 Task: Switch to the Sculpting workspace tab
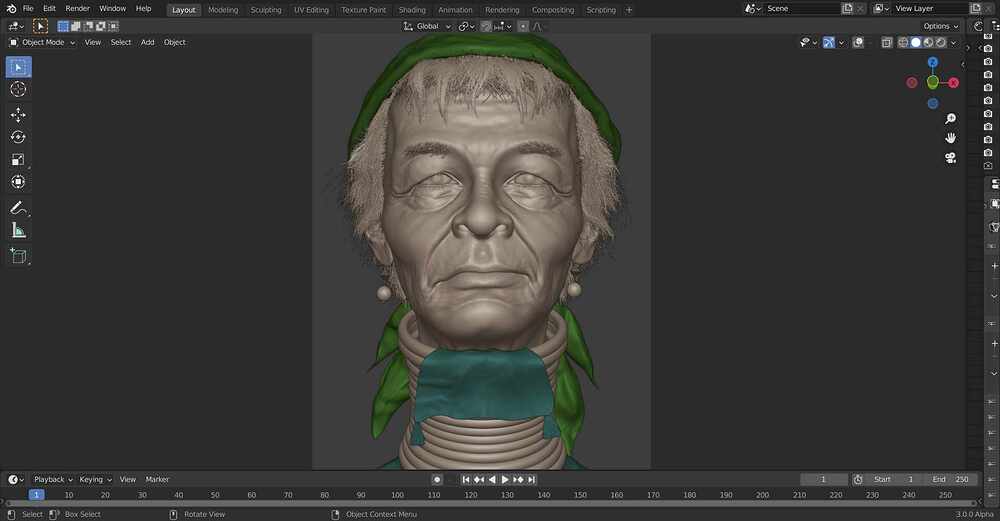click(266, 10)
